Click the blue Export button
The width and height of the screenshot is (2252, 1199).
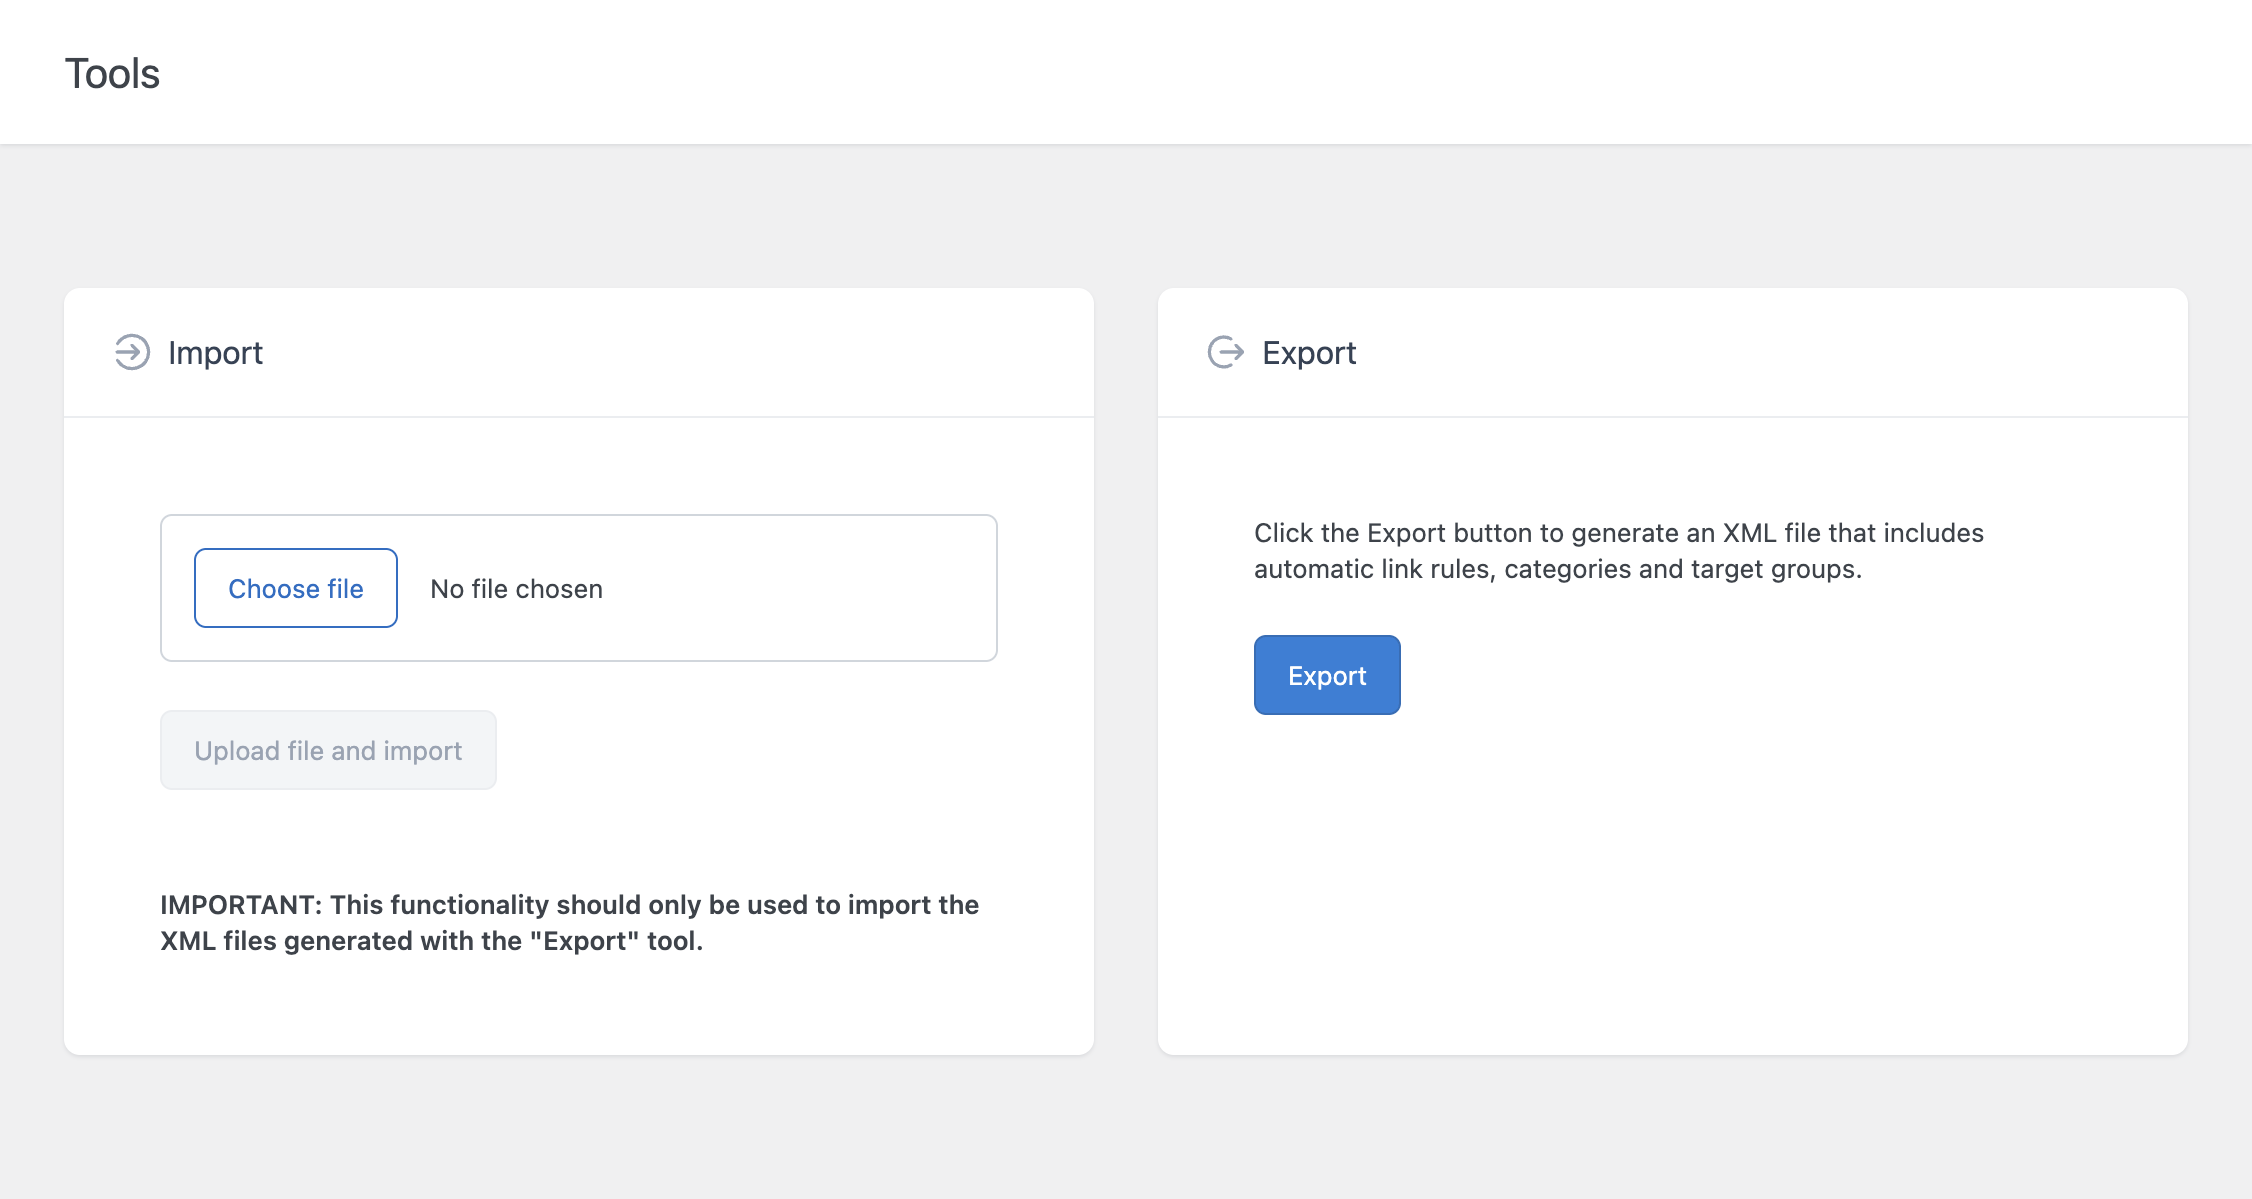point(1327,675)
